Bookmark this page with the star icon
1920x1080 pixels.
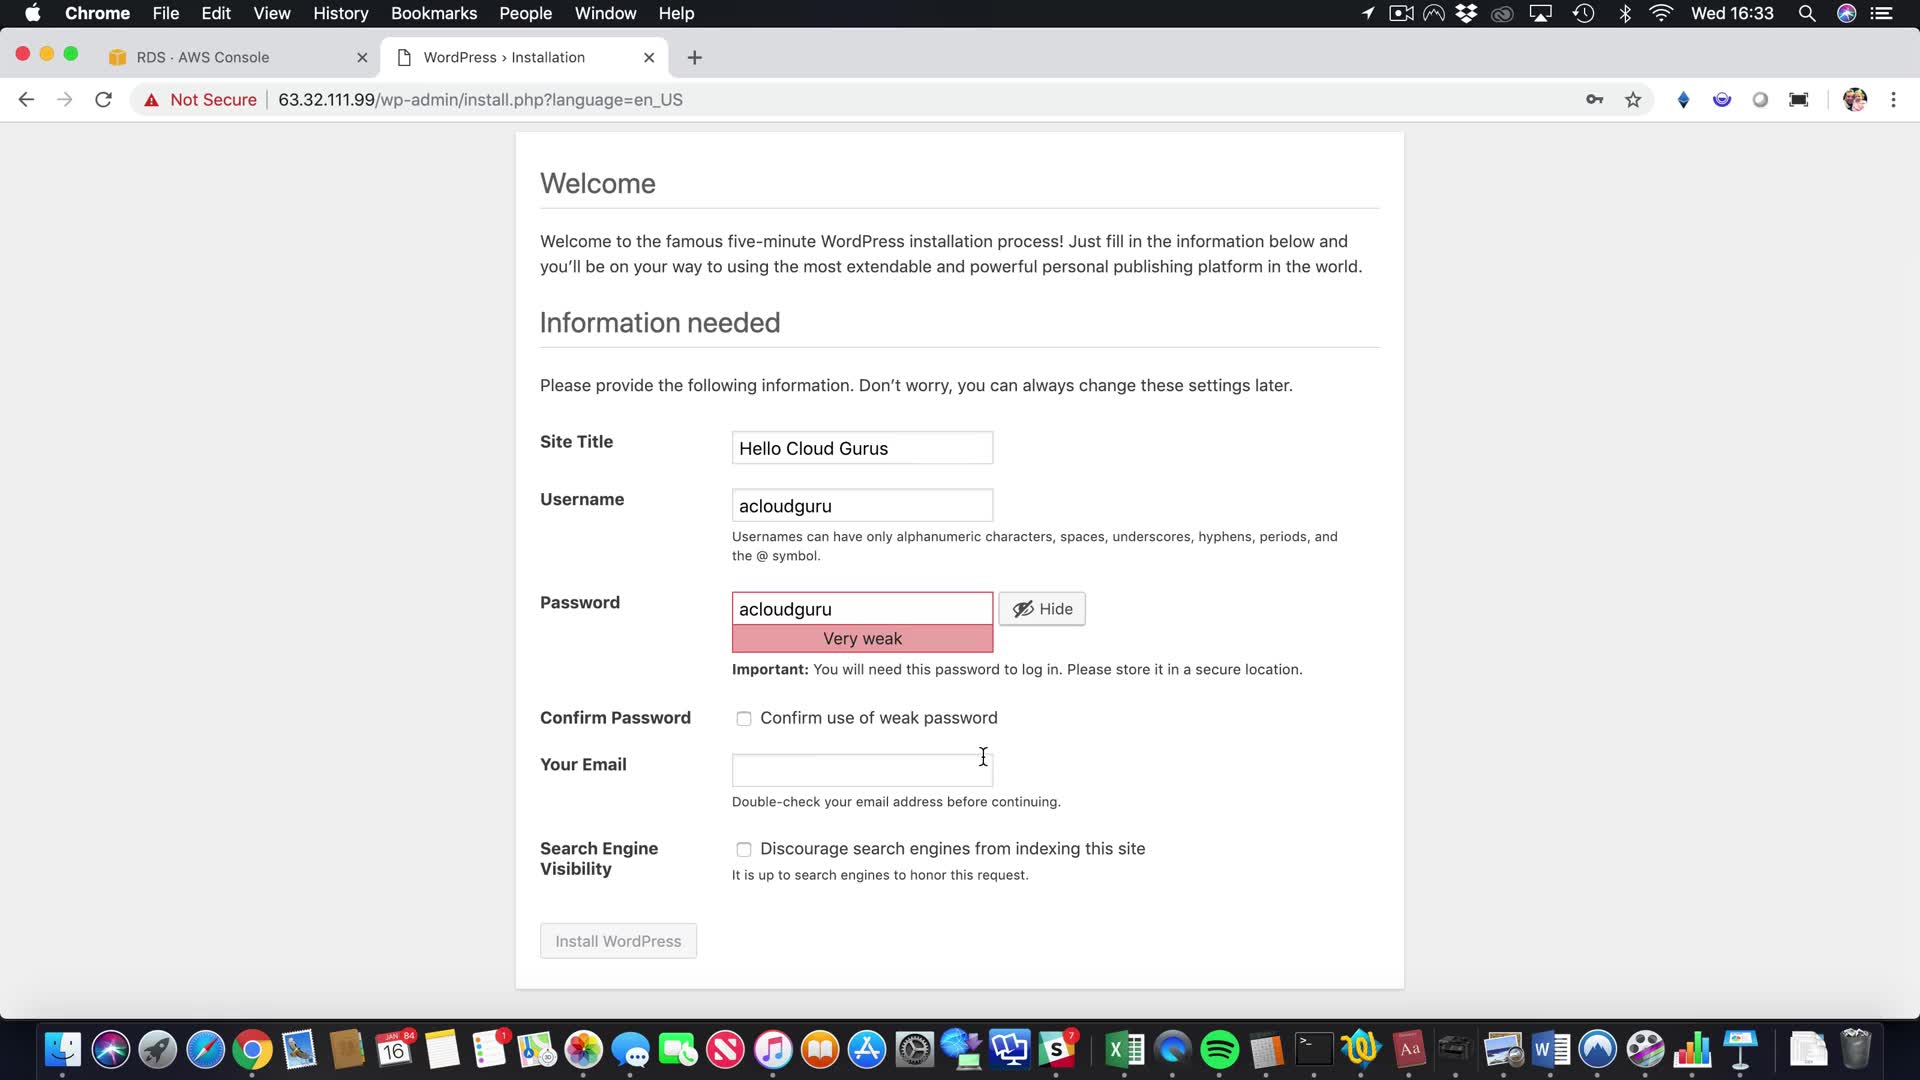point(1633,100)
